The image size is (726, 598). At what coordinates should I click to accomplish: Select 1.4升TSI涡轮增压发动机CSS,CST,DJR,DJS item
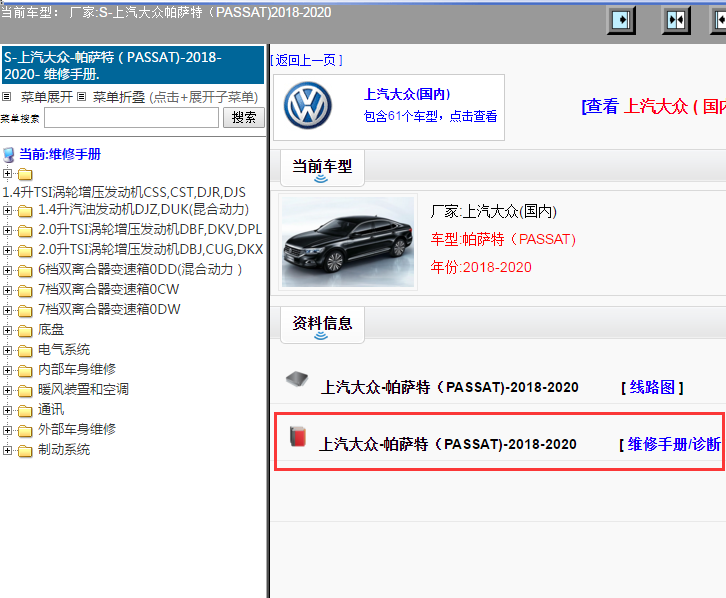(124, 192)
